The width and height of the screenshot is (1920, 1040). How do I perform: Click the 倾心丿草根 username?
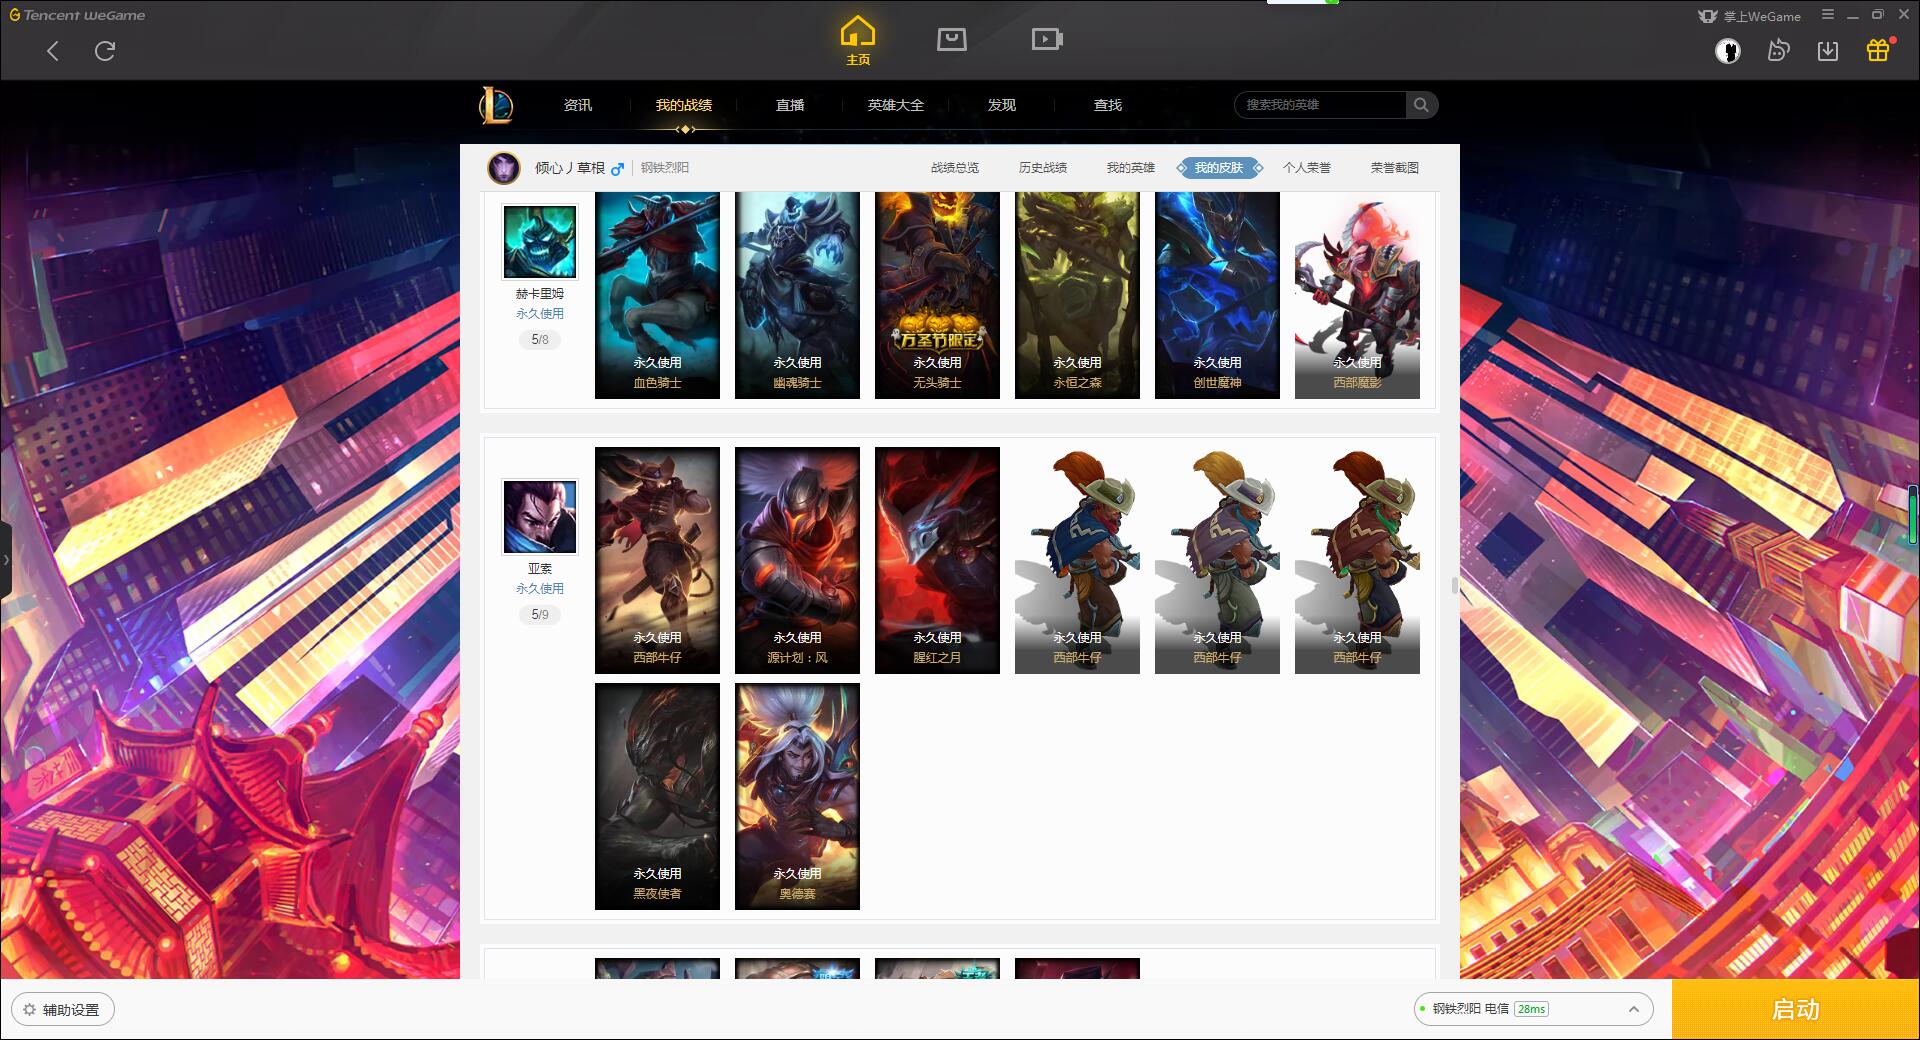click(x=570, y=168)
